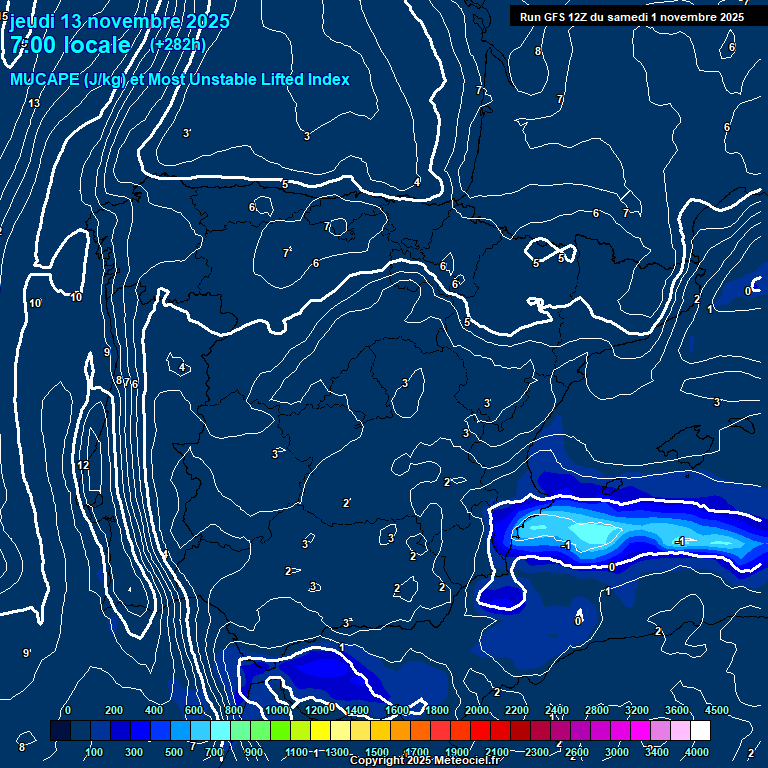Screen dimensions: 768x768
Task: Click the '100' legend scale label
Action: pos(94,752)
